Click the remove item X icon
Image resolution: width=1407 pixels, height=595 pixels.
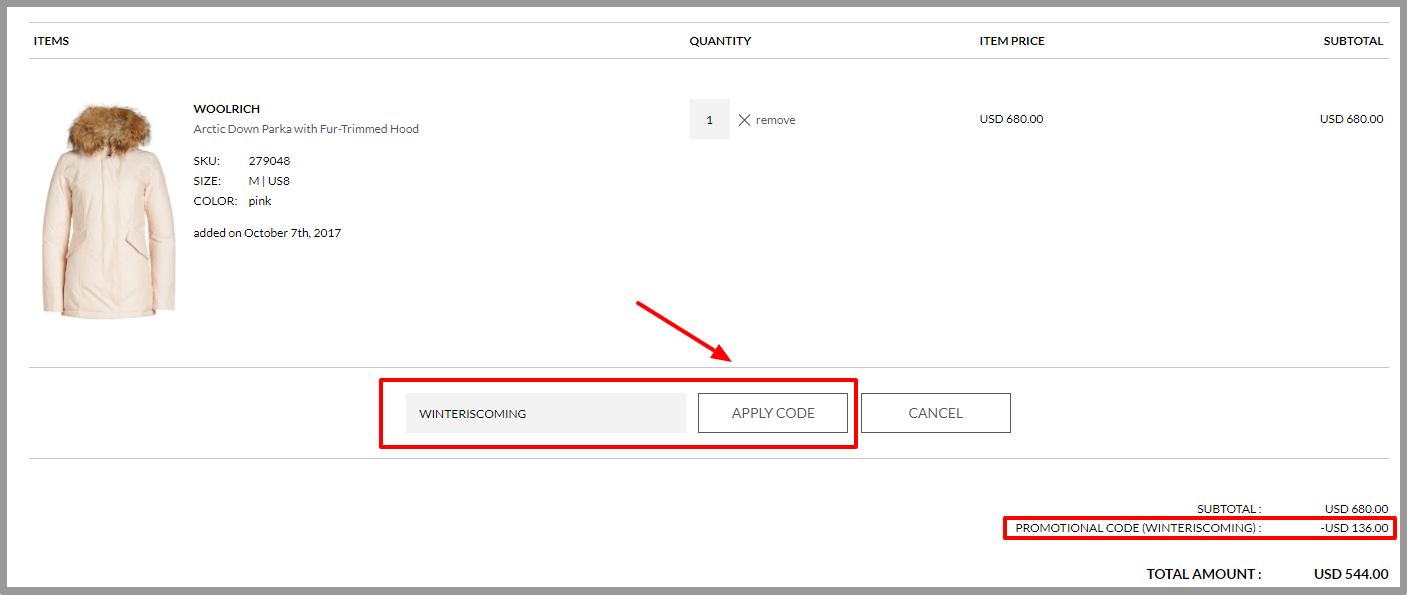pos(744,120)
